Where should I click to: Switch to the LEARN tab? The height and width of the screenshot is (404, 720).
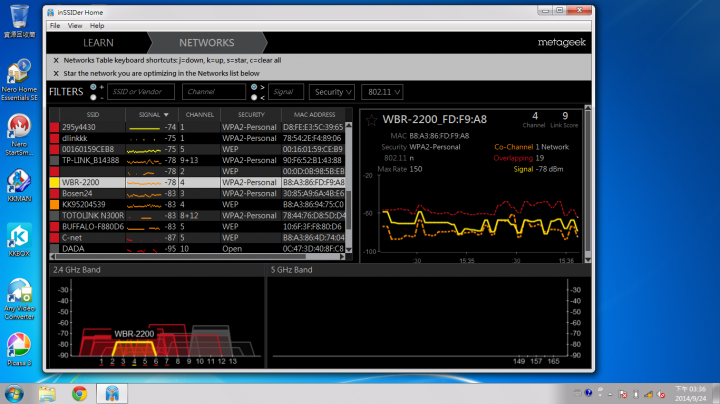coord(98,43)
